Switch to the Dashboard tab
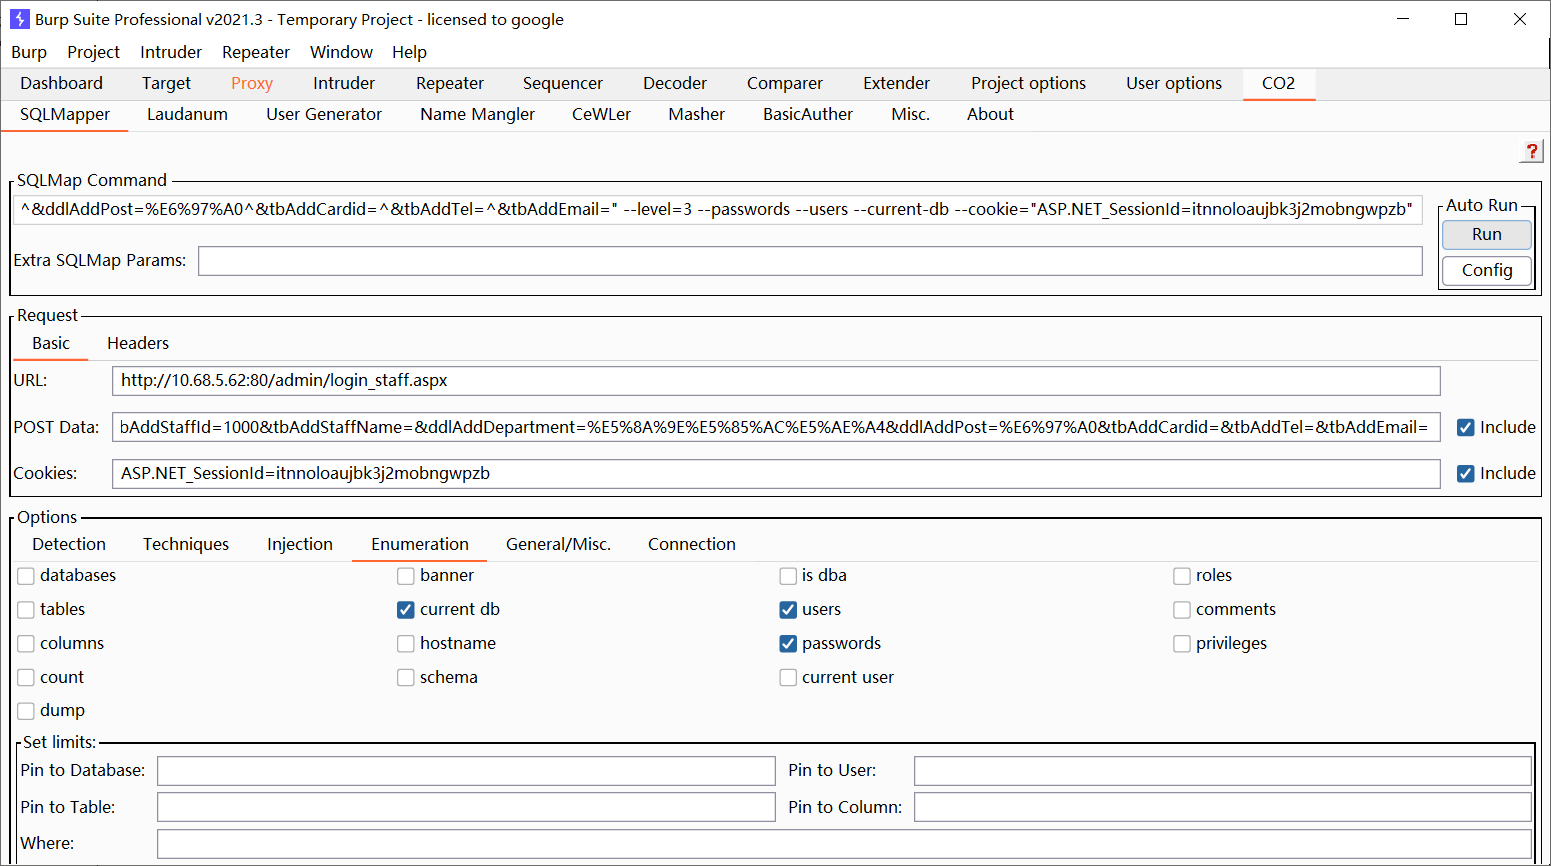 (x=61, y=83)
